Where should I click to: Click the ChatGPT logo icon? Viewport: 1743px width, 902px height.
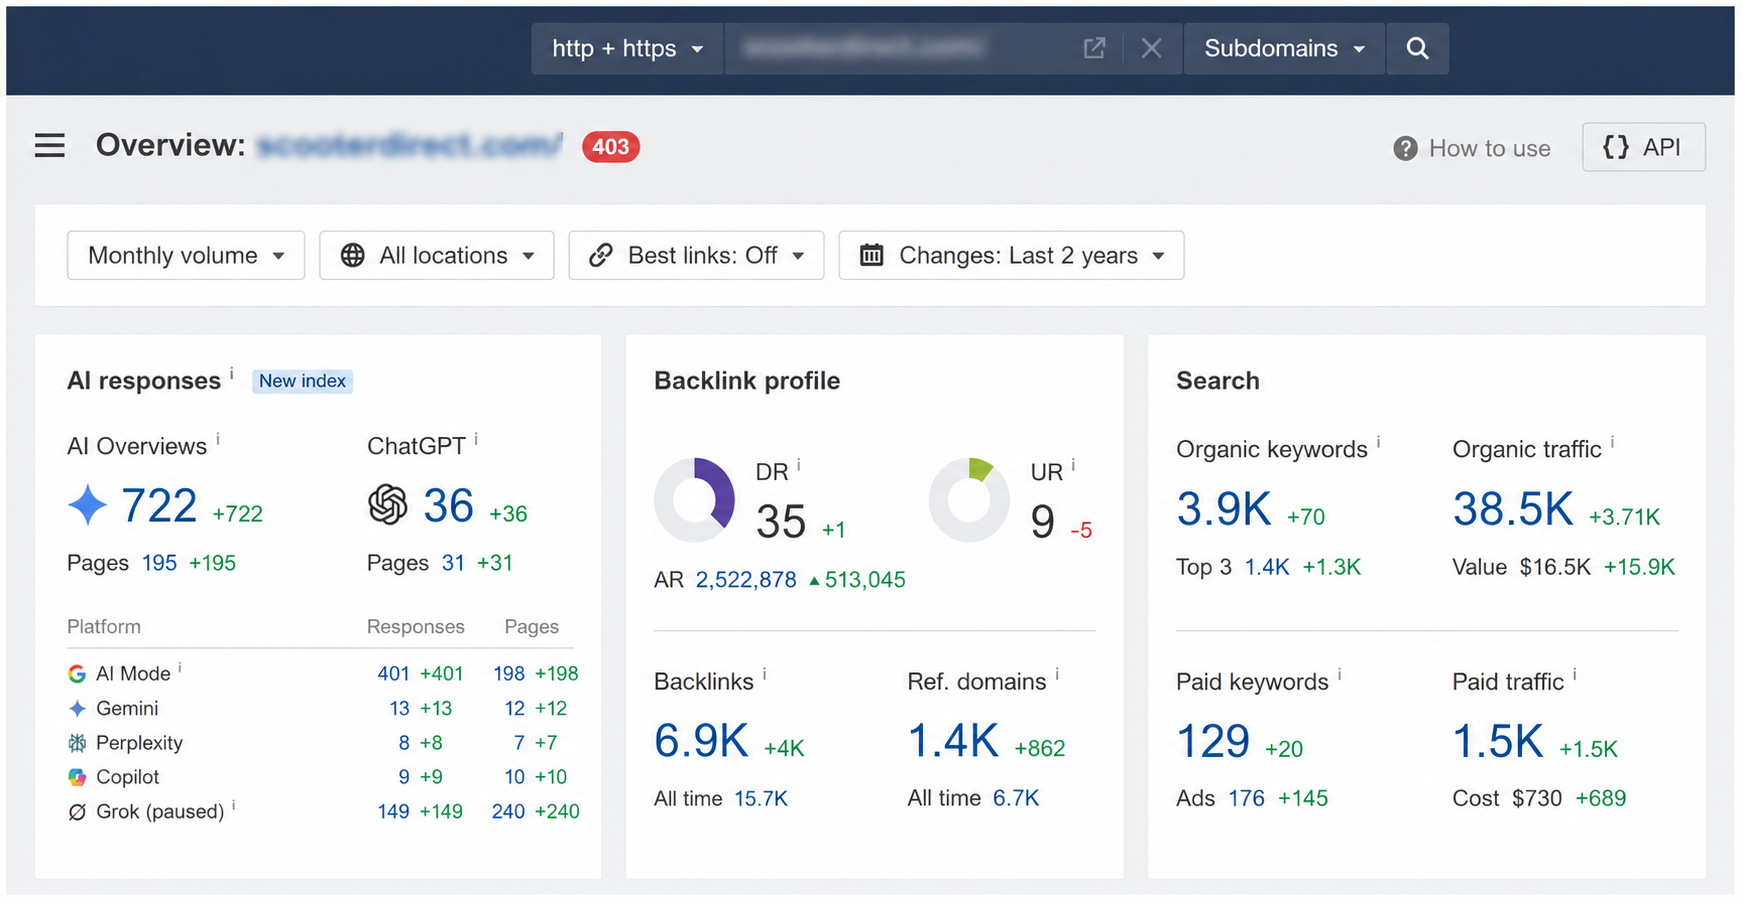tap(388, 504)
